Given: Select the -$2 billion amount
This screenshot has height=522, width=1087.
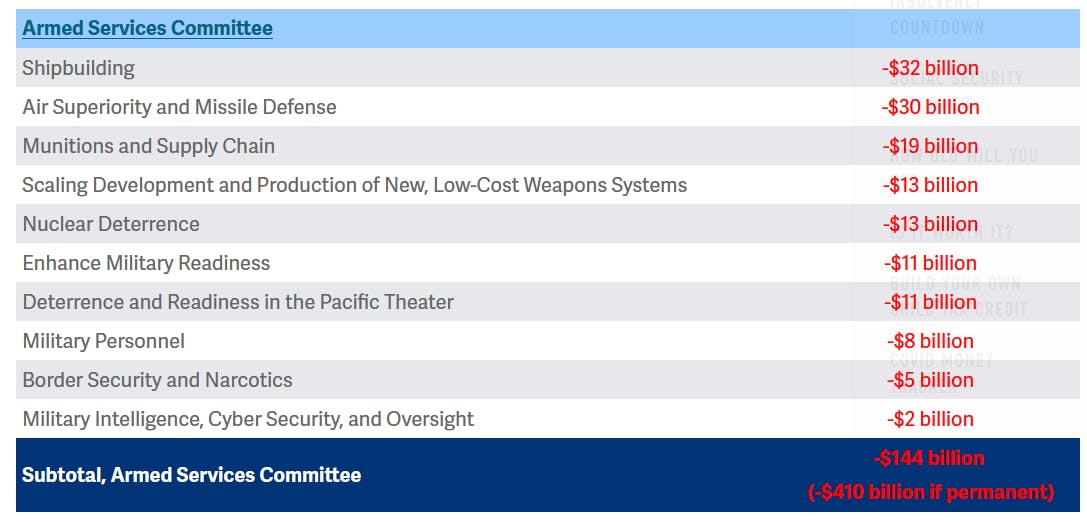Looking at the screenshot, I should tap(930, 419).
